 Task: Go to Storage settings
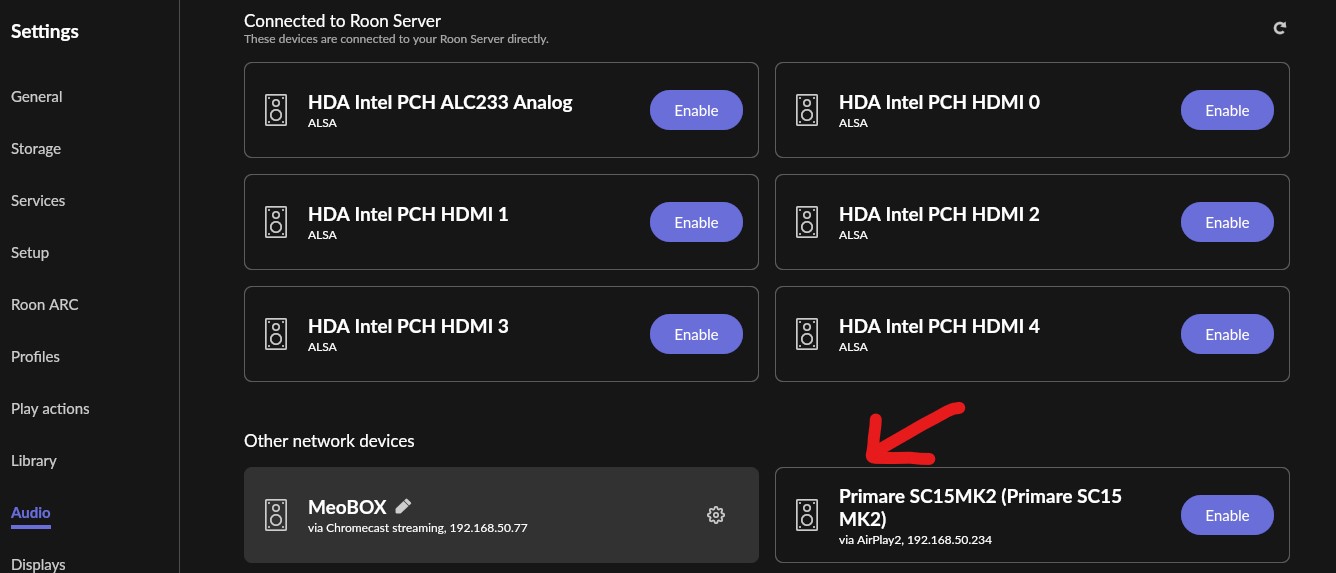[x=36, y=149]
